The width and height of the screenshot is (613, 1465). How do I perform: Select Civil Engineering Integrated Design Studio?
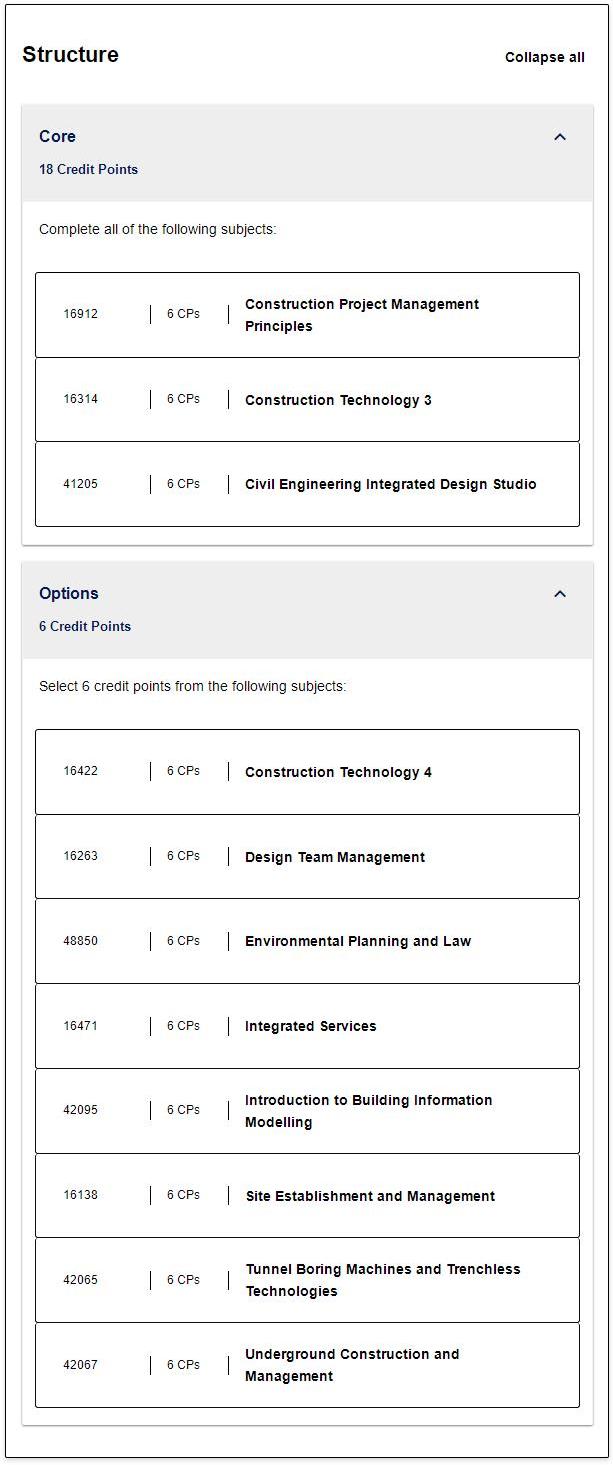tap(390, 484)
